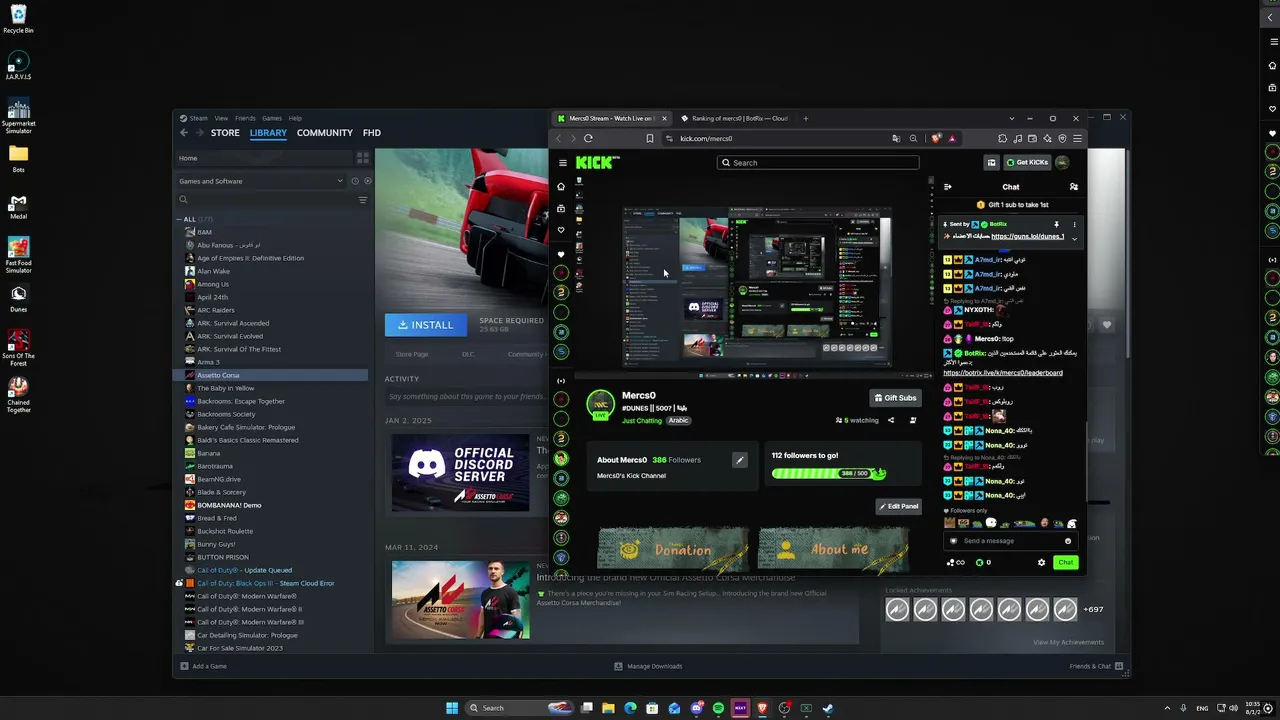Screen dimensions: 1280x720
Task: Open the Windows Start menu
Action: click(x=452, y=708)
